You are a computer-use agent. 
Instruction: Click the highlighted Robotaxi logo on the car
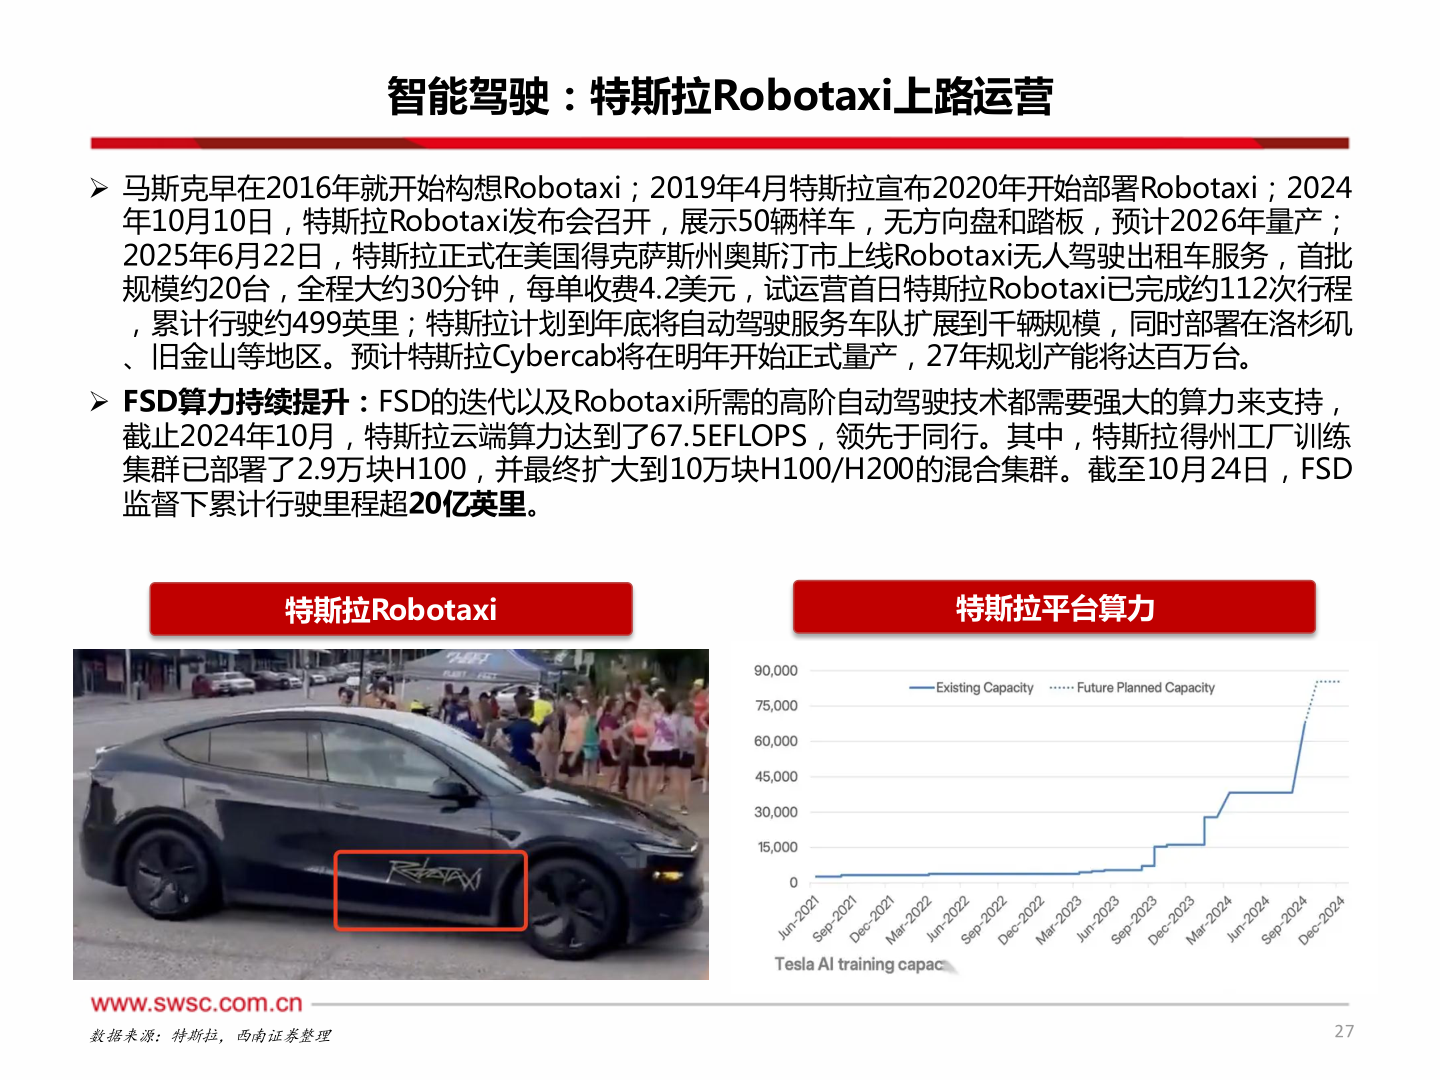[x=431, y=889]
